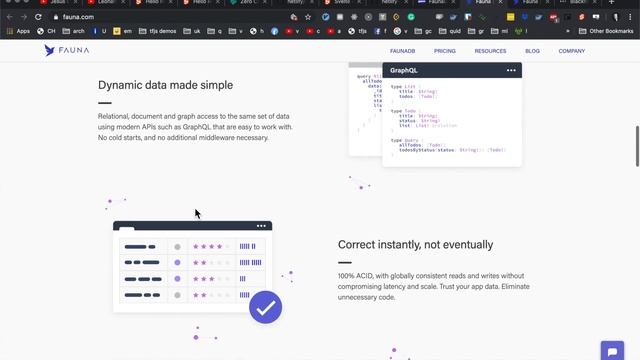
Task: Open the chat widget button
Action: (x=612, y=351)
